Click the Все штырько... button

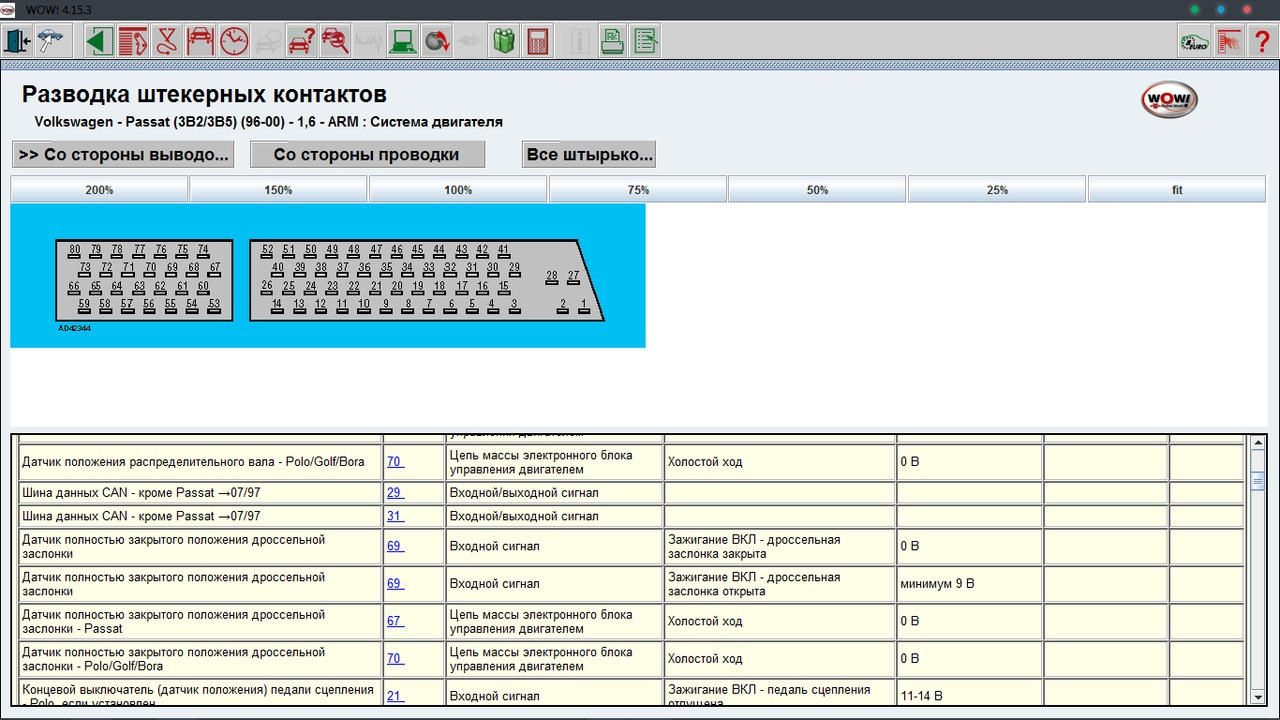(589, 154)
